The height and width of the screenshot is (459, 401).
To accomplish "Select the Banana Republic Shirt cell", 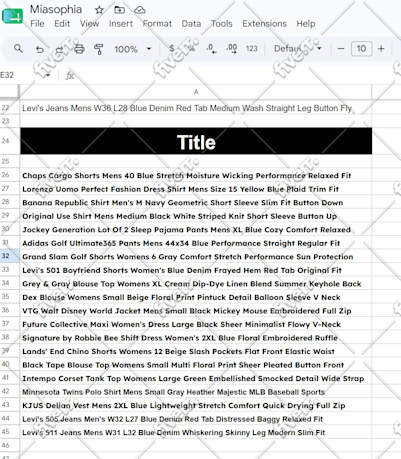I will [x=196, y=203].
